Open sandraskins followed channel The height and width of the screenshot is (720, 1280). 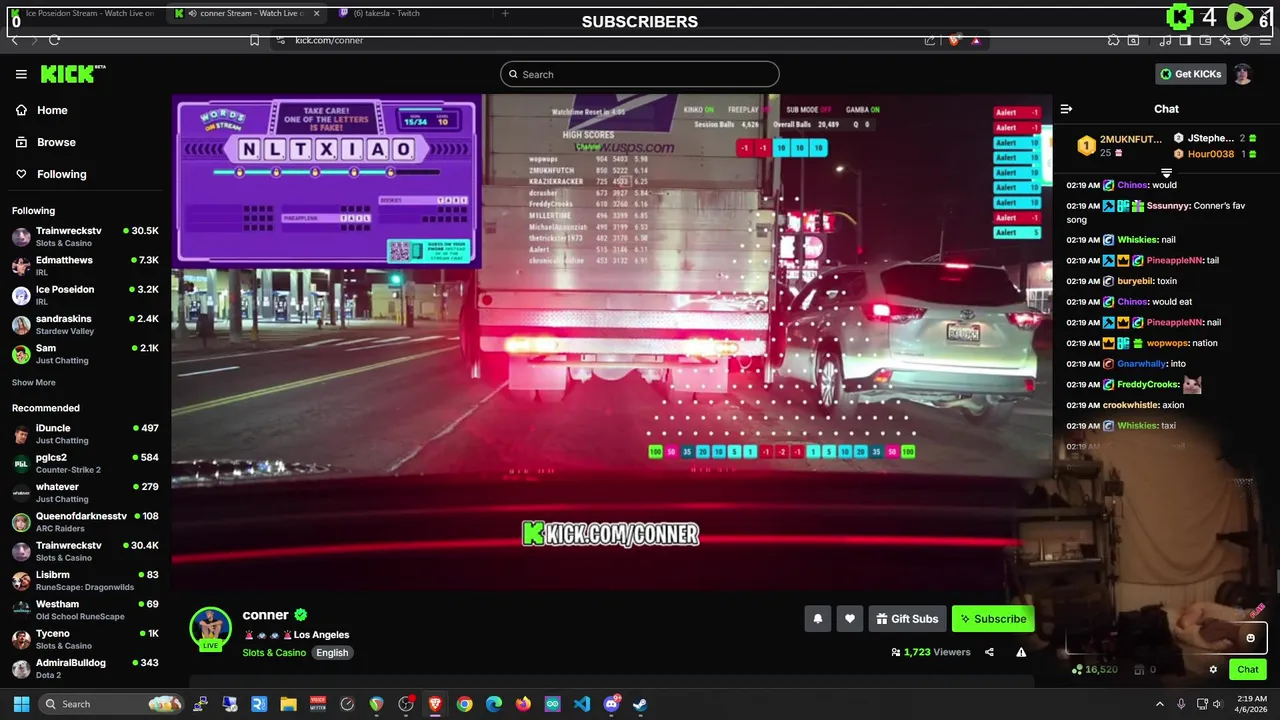tap(85, 324)
